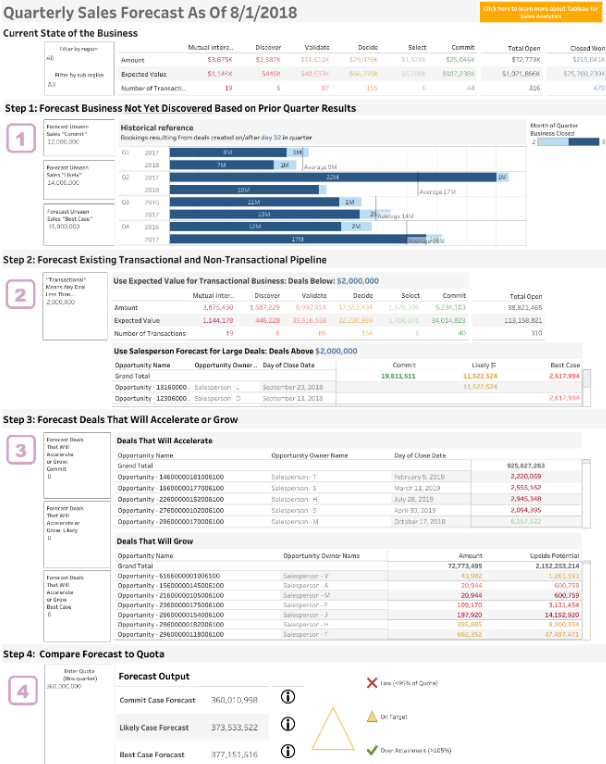This screenshot has width=606, height=764.
Task: Open the Filter by sub region dropdown
Action: click(78, 84)
